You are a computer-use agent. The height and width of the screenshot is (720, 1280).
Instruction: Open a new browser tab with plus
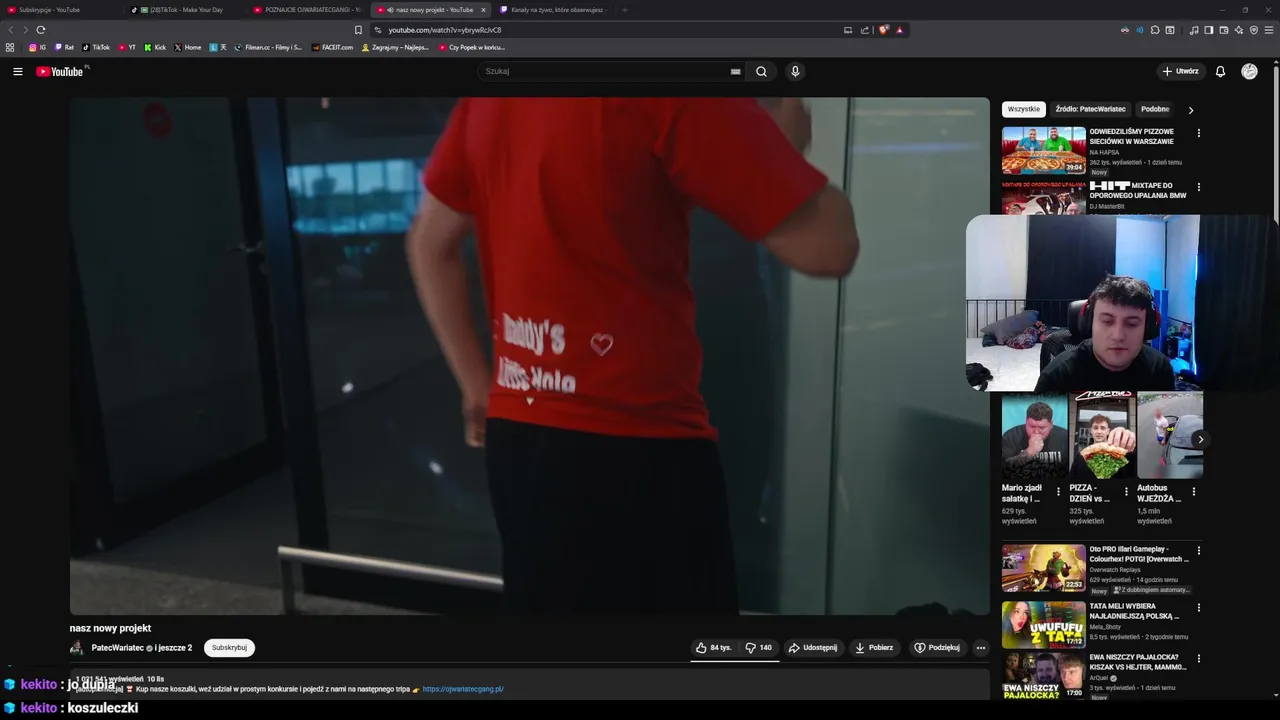(625, 10)
